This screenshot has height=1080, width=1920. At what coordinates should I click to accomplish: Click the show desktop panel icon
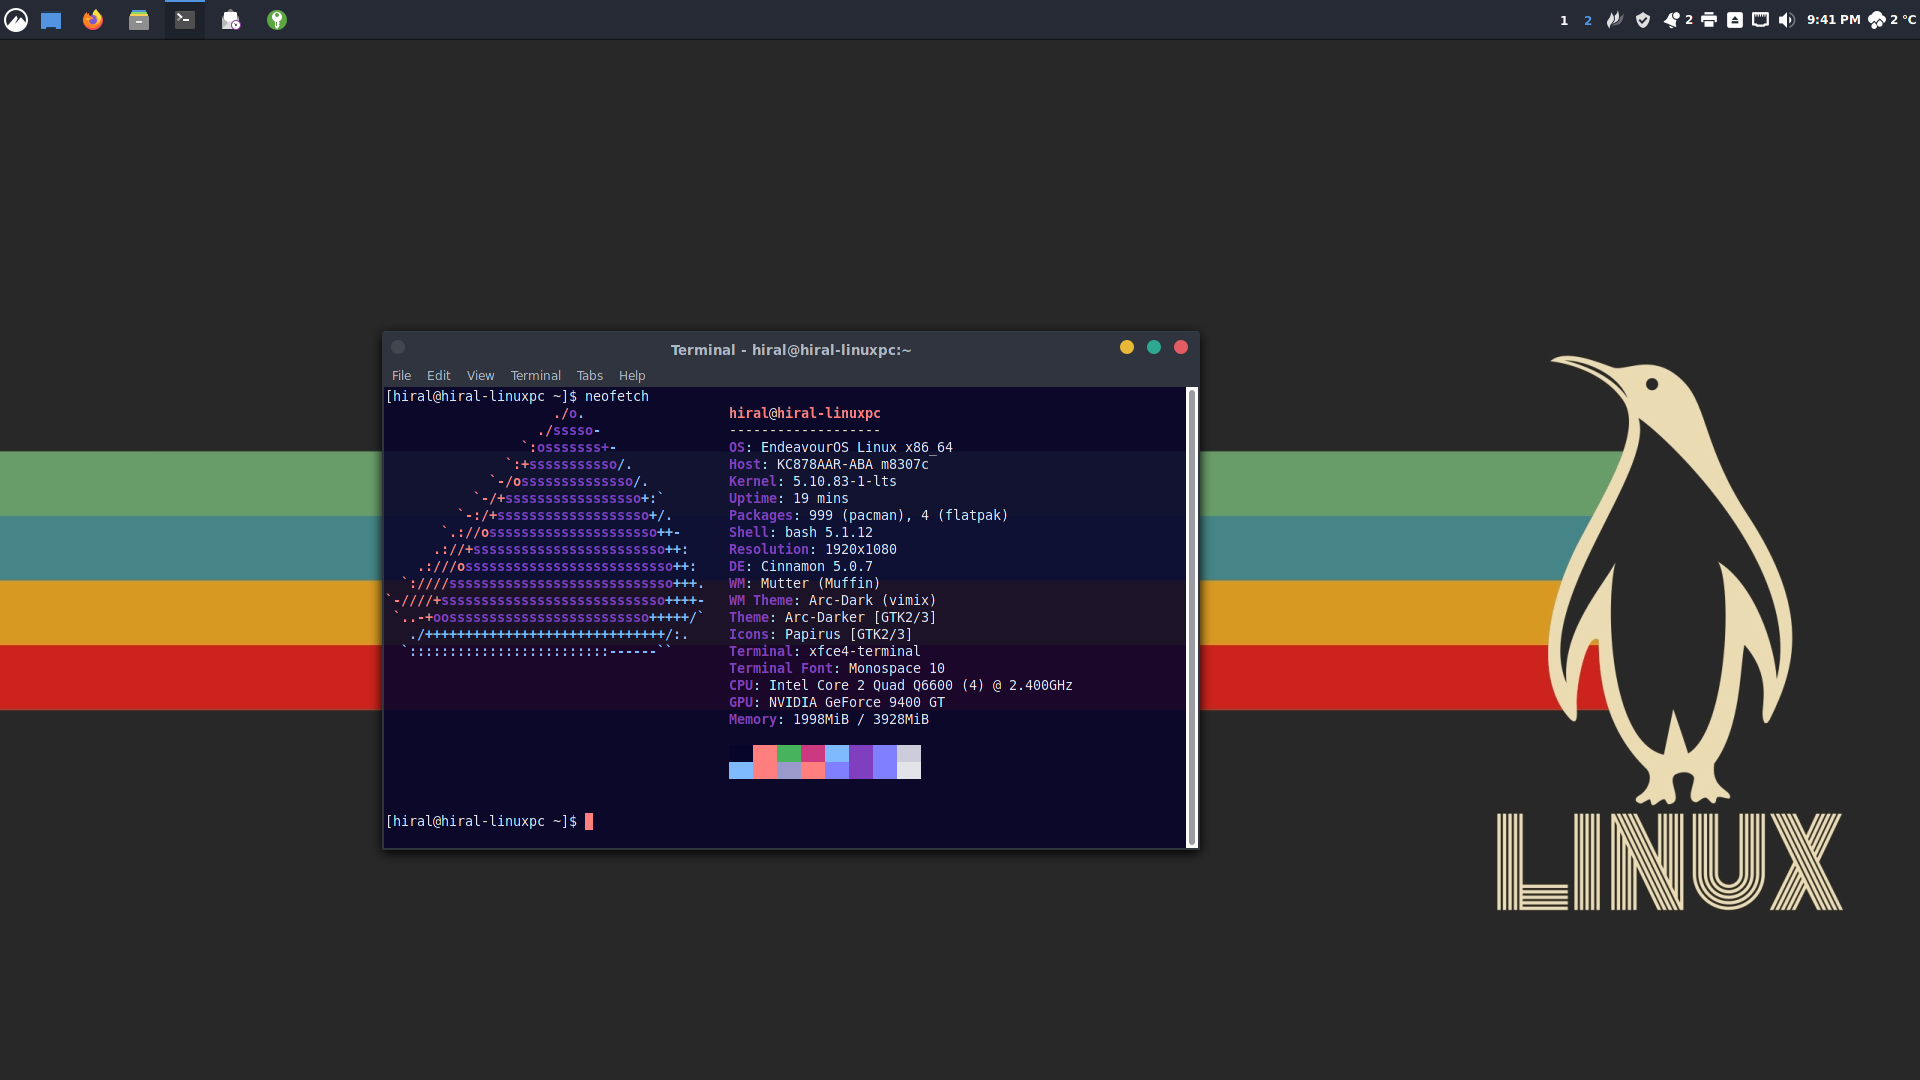point(51,20)
